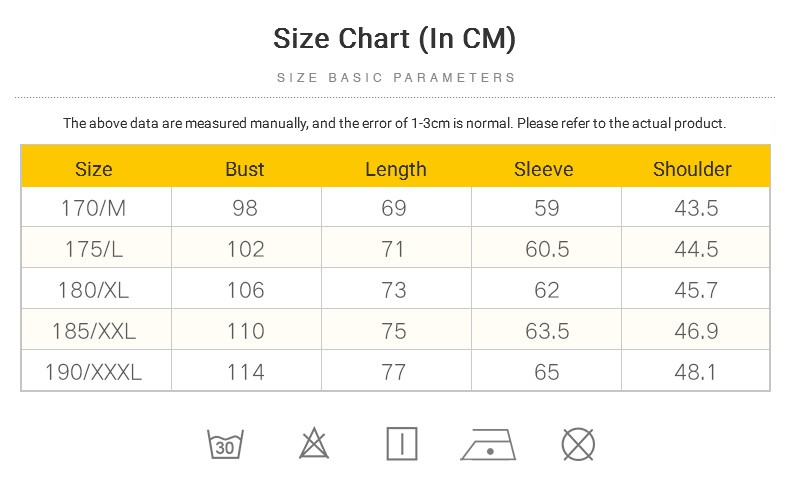Click the low heat iron icon
The image size is (790, 486).
(488, 444)
